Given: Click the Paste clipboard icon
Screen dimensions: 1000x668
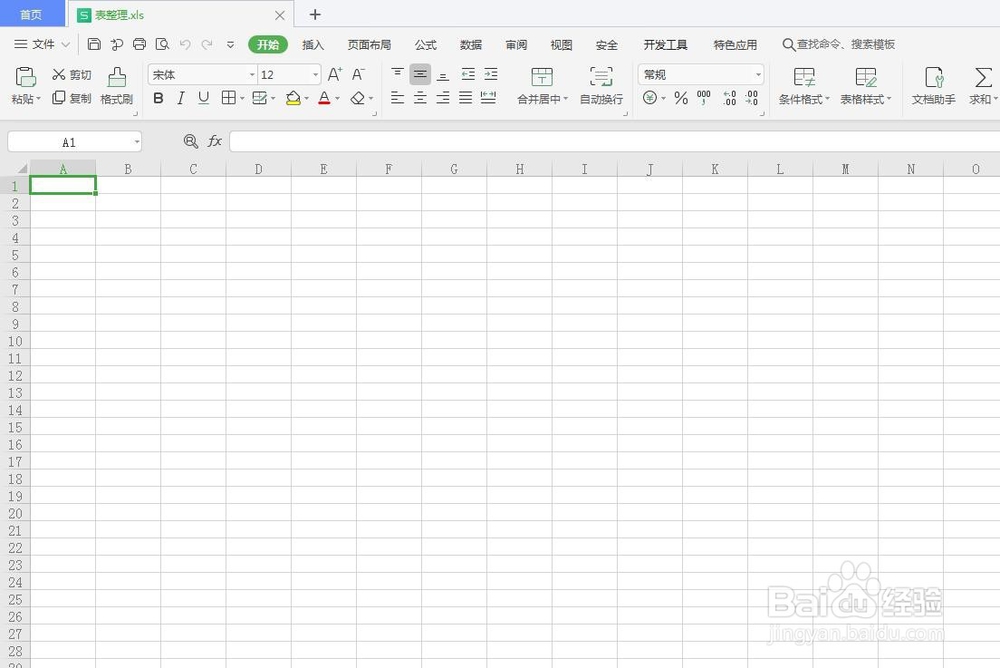Looking at the screenshot, I should pyautogui.click(x=26, y=77).
